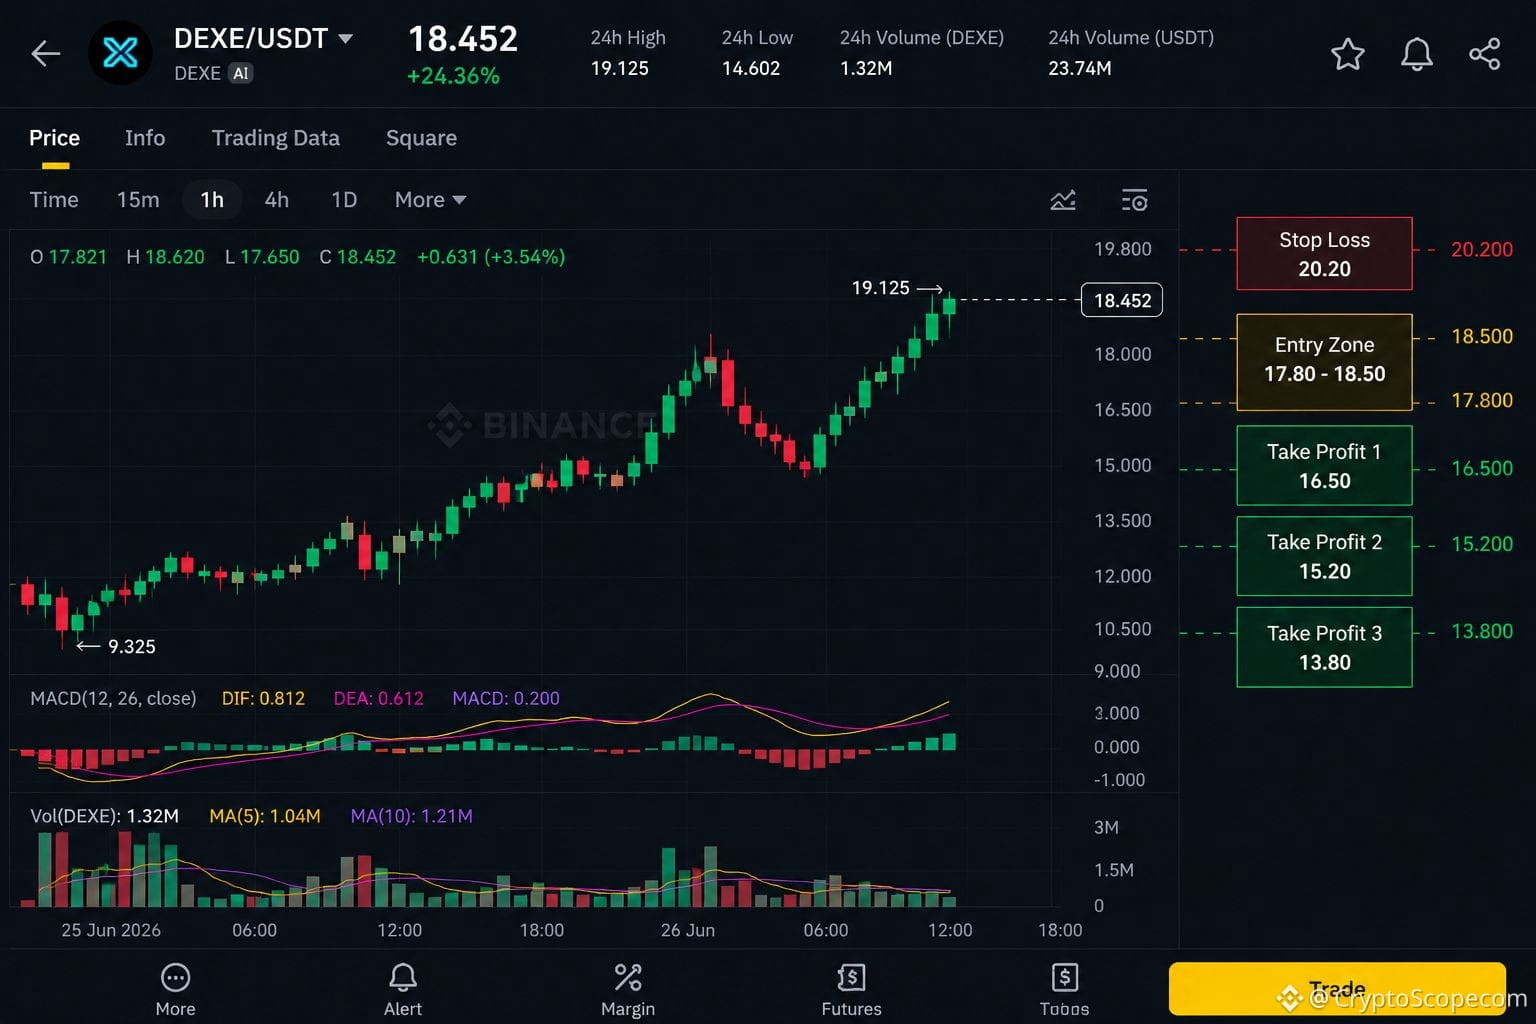The width and height of the screenshot is (1536, 1024).
Task: Open price alert bell in header
Action: (x=1416, y=54)
